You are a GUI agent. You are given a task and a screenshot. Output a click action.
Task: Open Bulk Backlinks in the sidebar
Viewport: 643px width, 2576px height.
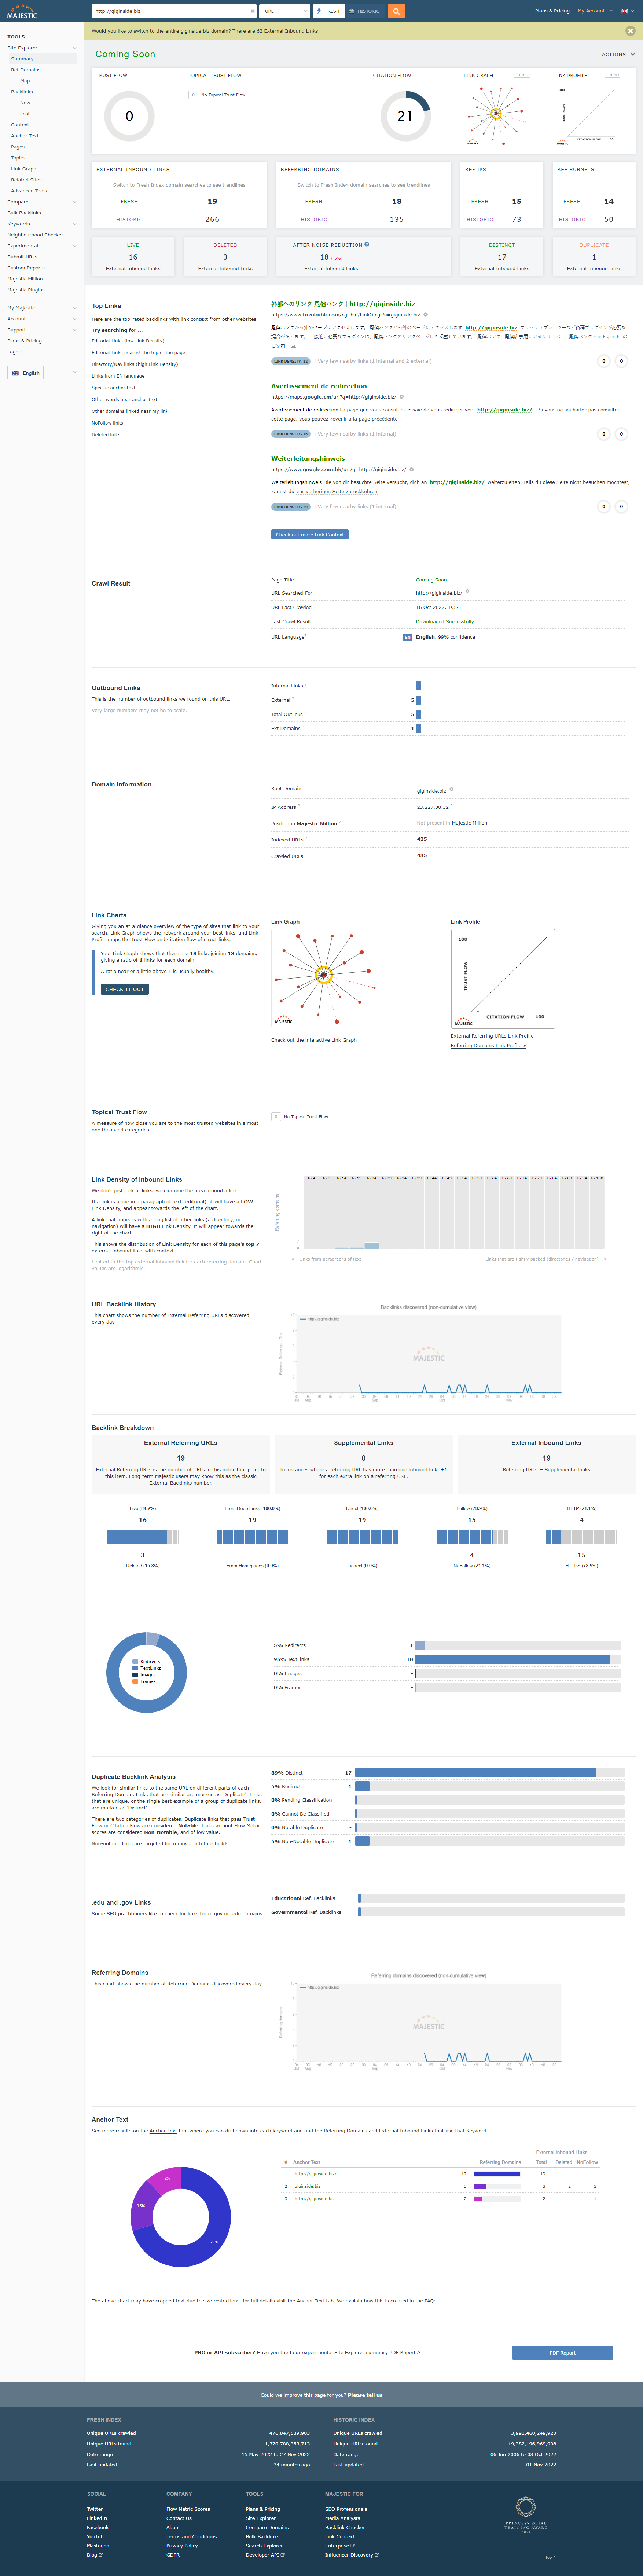coord(24,213)
